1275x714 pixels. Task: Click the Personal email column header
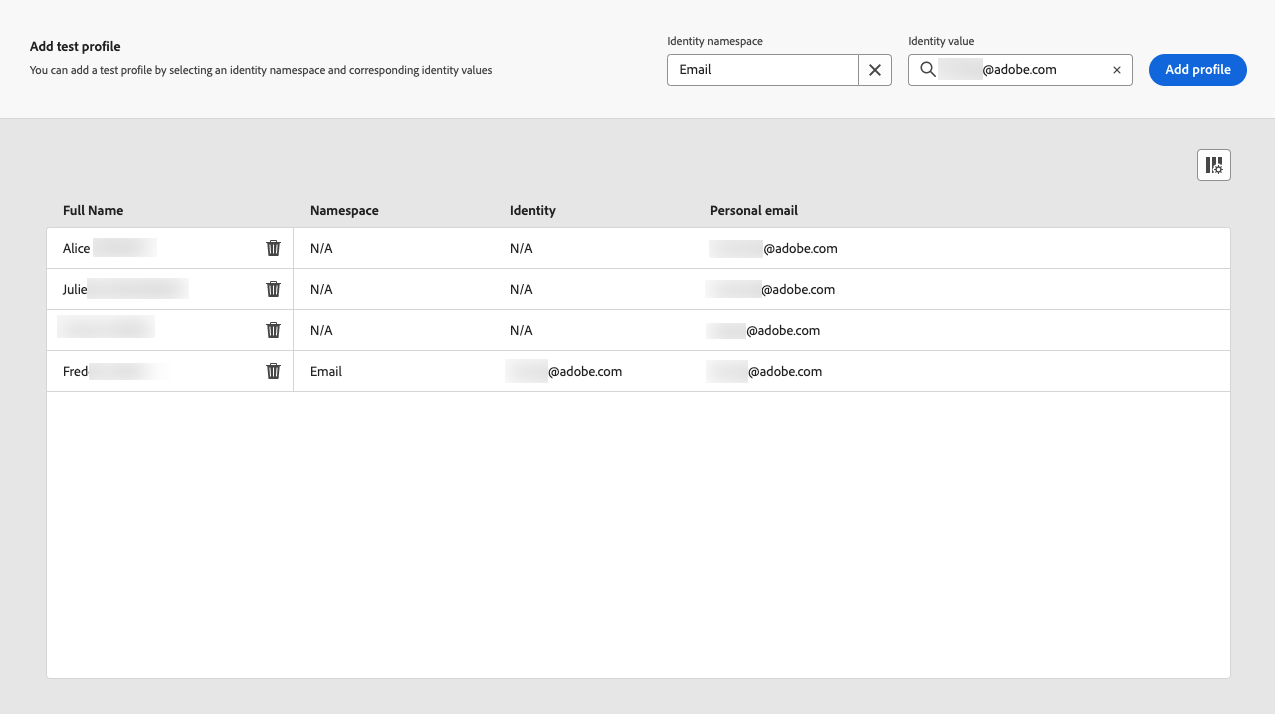coord(754,210)
